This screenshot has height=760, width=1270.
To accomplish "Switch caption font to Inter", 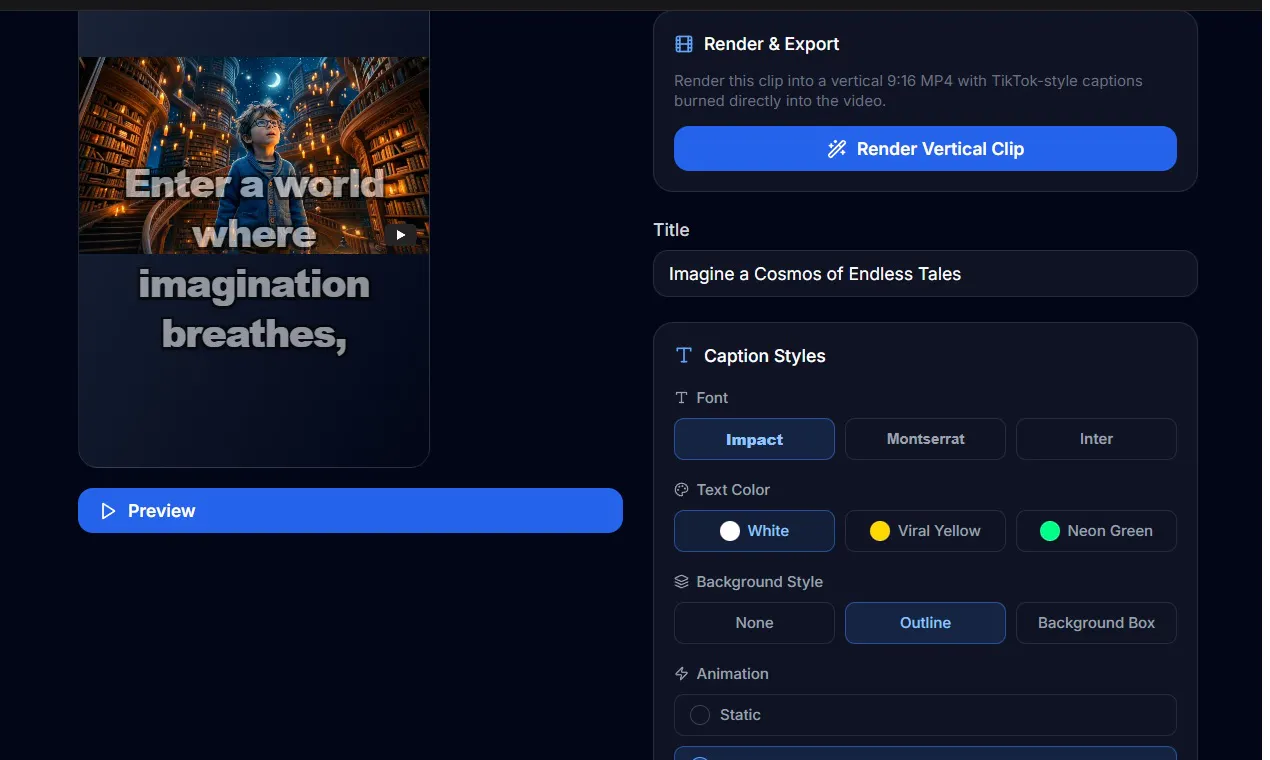I will point(1096,439).
